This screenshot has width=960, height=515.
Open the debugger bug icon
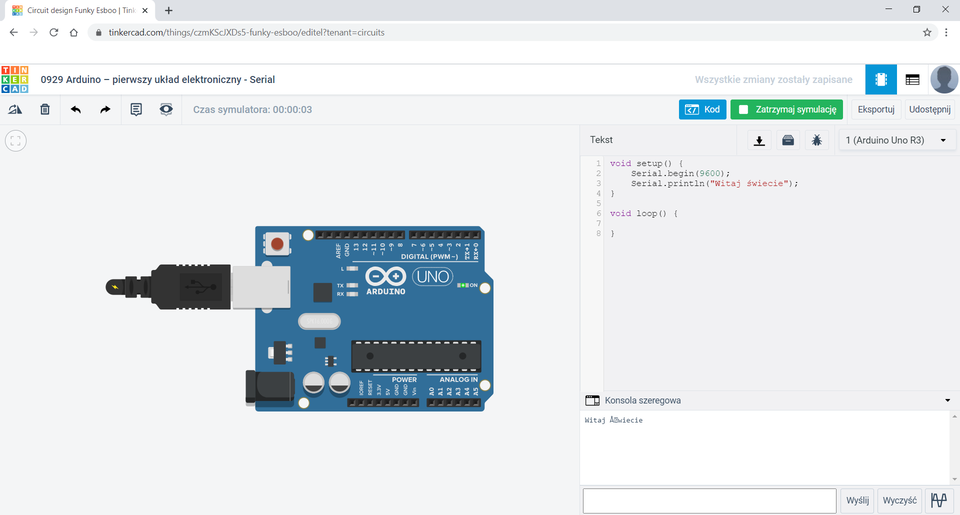point(817,140)
